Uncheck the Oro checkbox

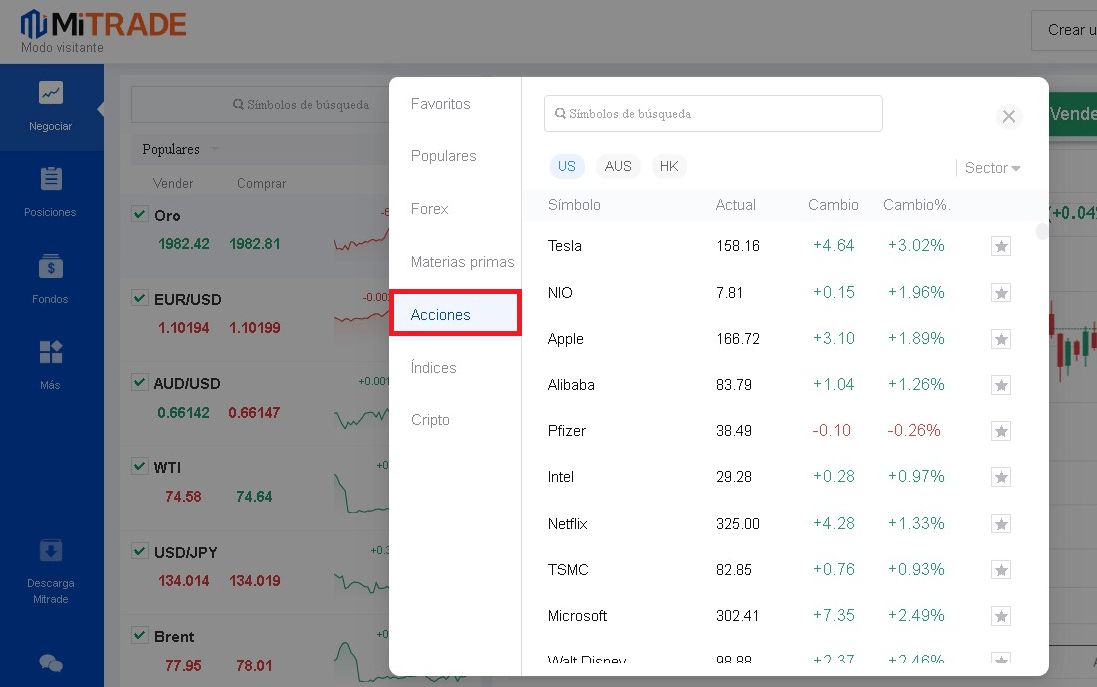pyautogui.click(x=139, y=214)
